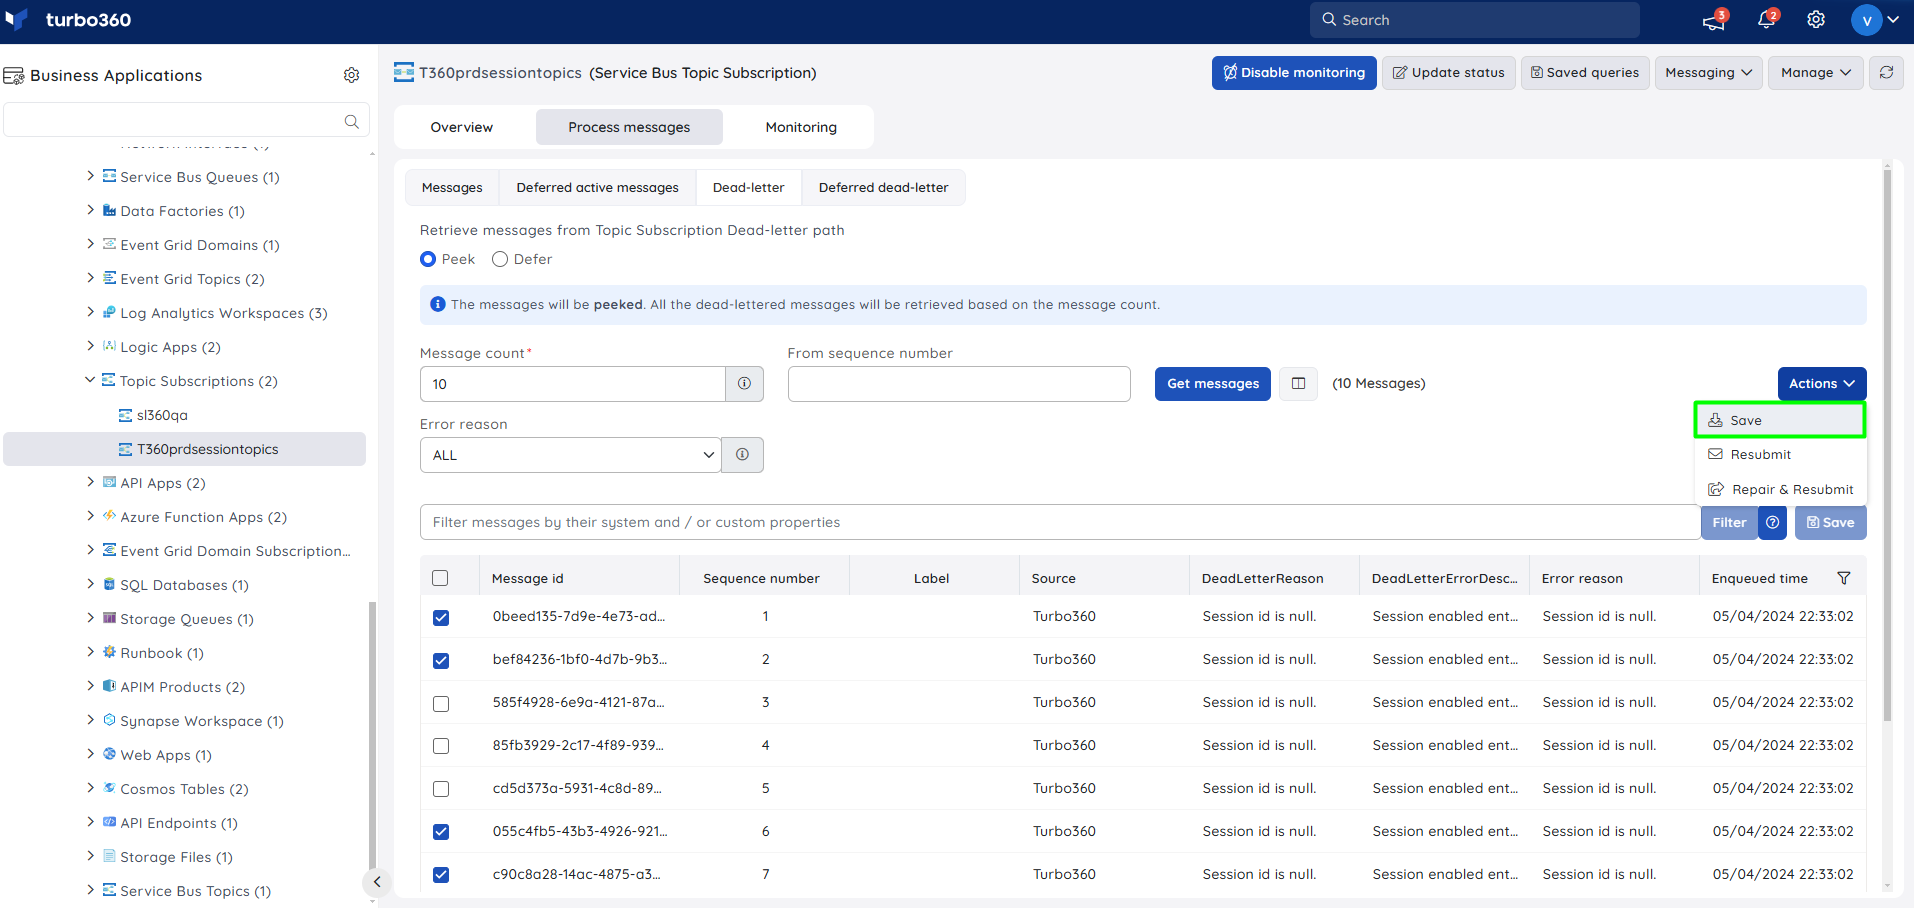
Task: Click the Synapse Workspace icon
Action: tap(110, 720)
